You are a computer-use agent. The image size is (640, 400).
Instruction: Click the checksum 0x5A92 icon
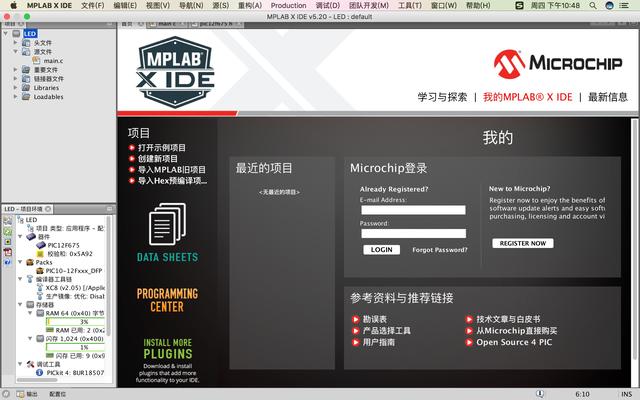pyautogui.click(x=40, y=253)
